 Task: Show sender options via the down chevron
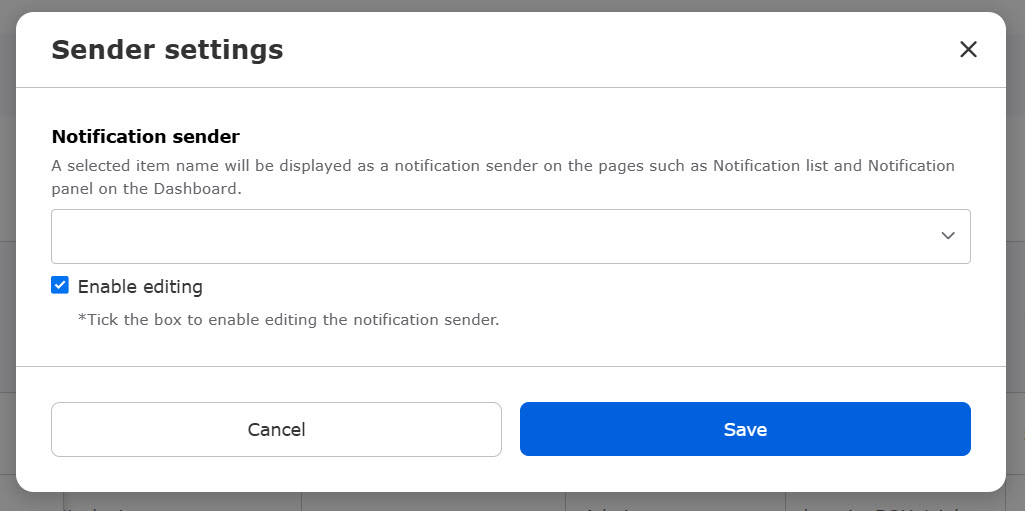point(947,236)
